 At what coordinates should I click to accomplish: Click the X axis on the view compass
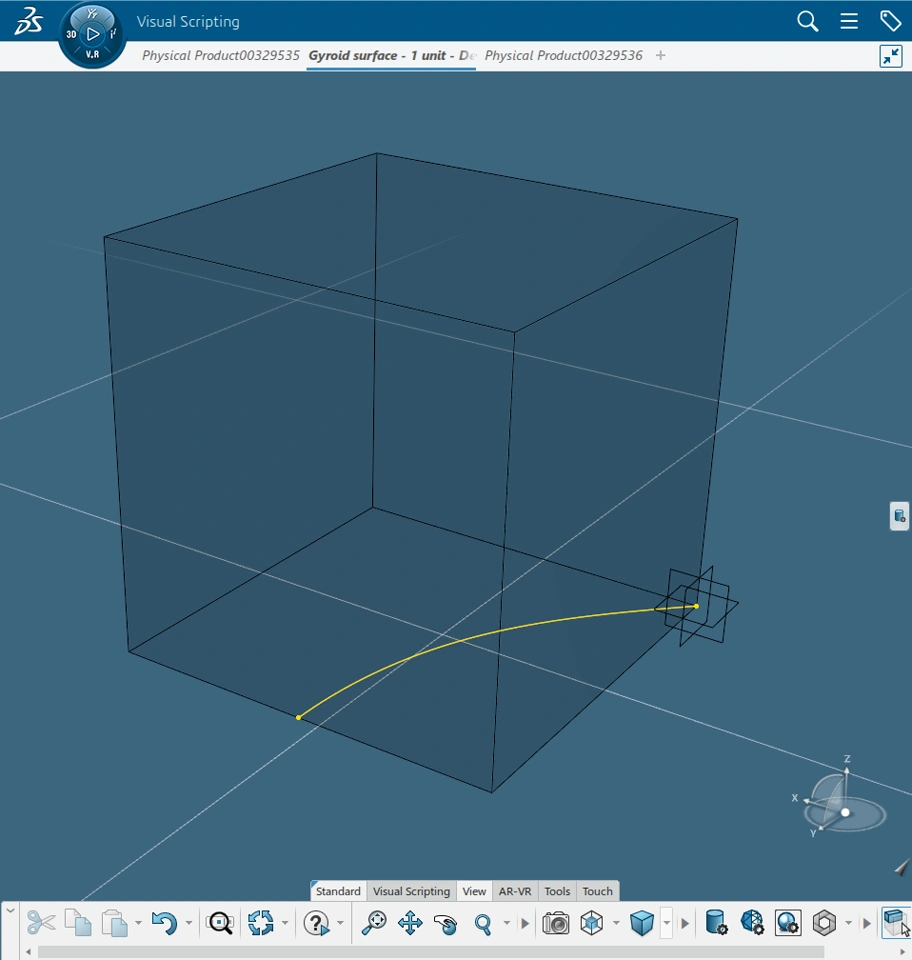(x=794, y=798)
